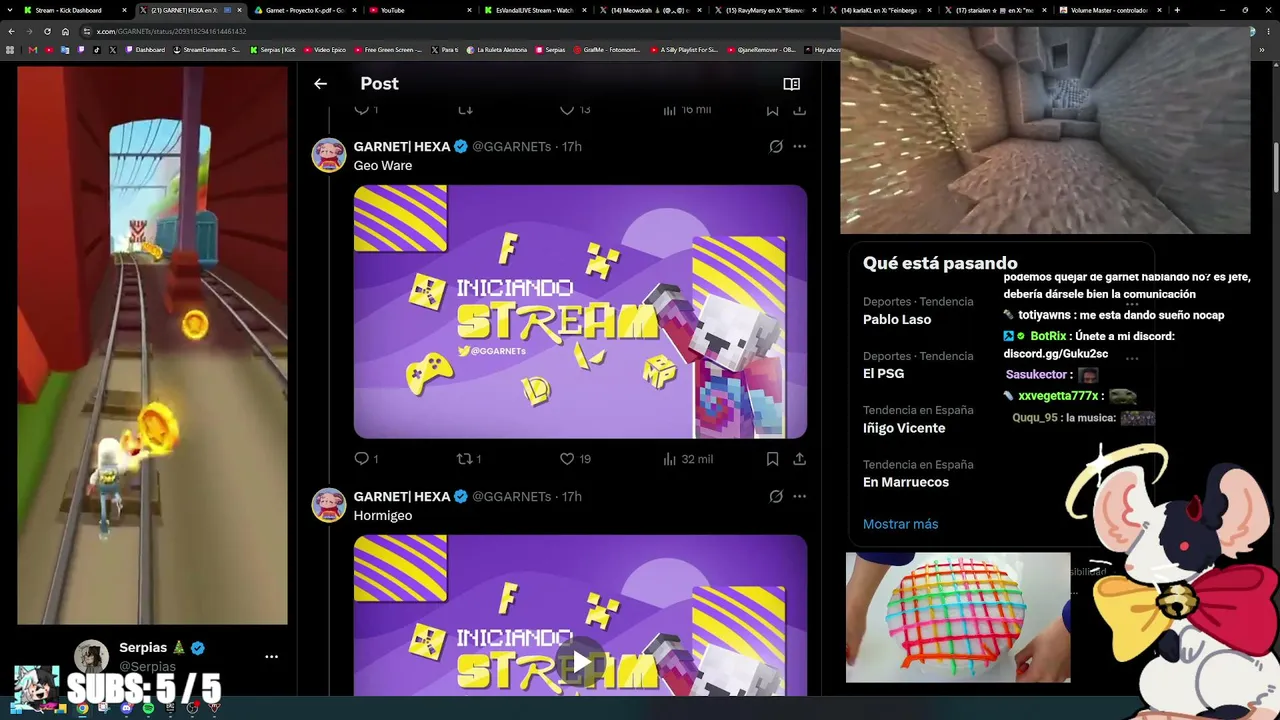Open the Twitch bookmark icon
This screenshot has height=720, width=1280.
[81, 50]
